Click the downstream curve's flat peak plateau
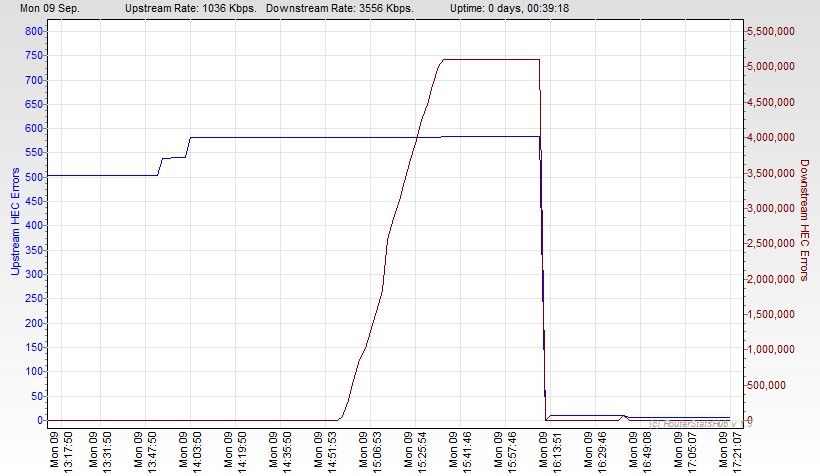Screen dimensions: 820x476 pyautogui.click(x=491, y=59)
